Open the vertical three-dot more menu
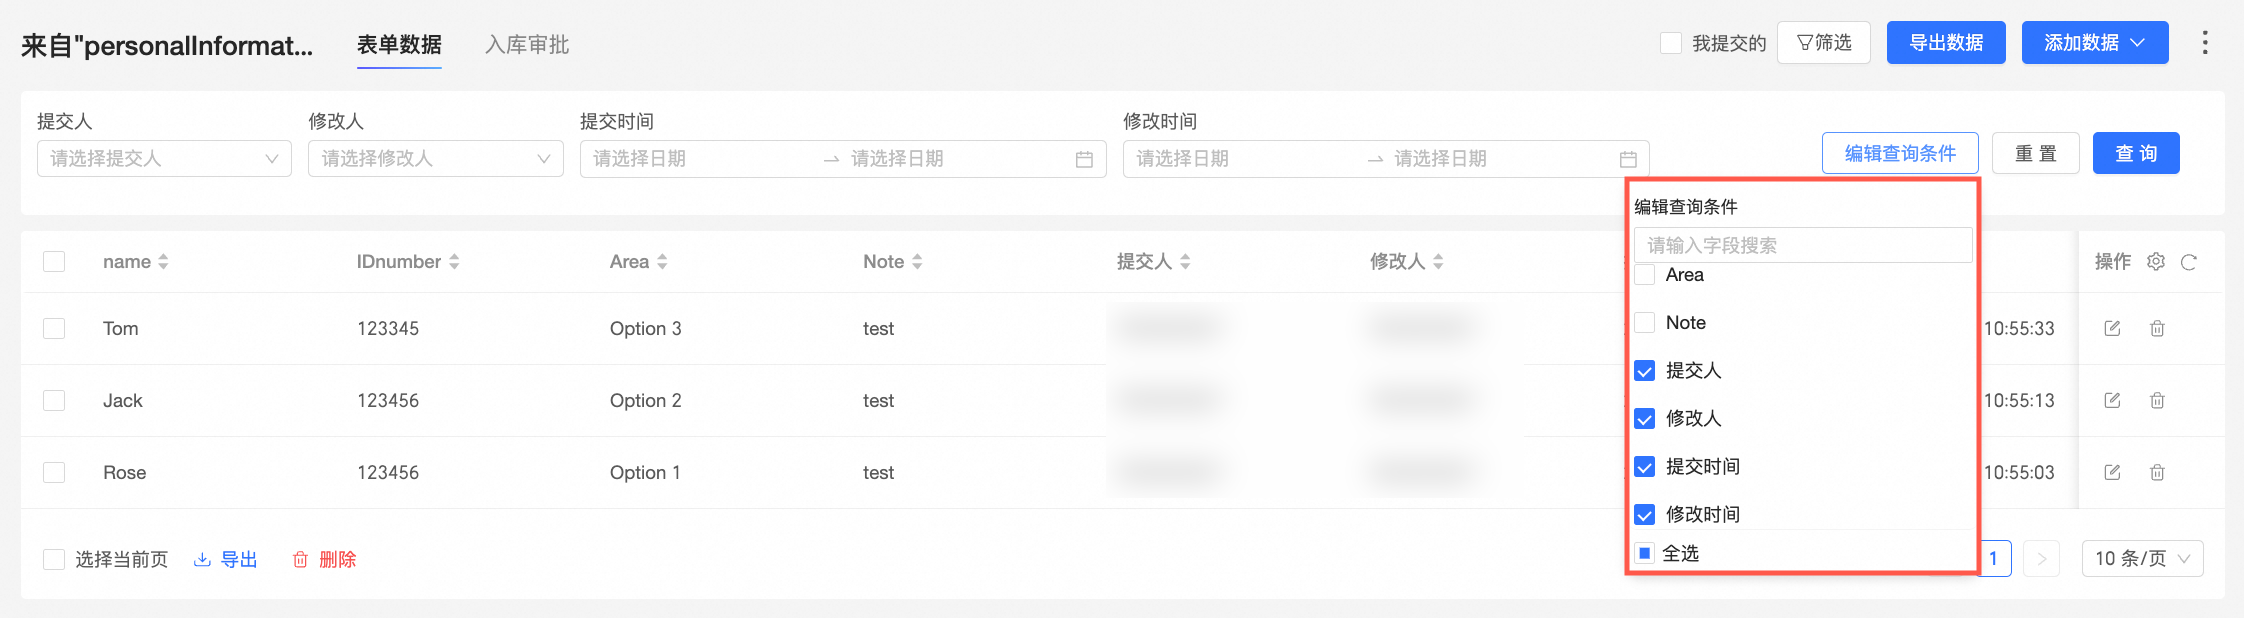The image size is (2244, 618). (2205, 42)
